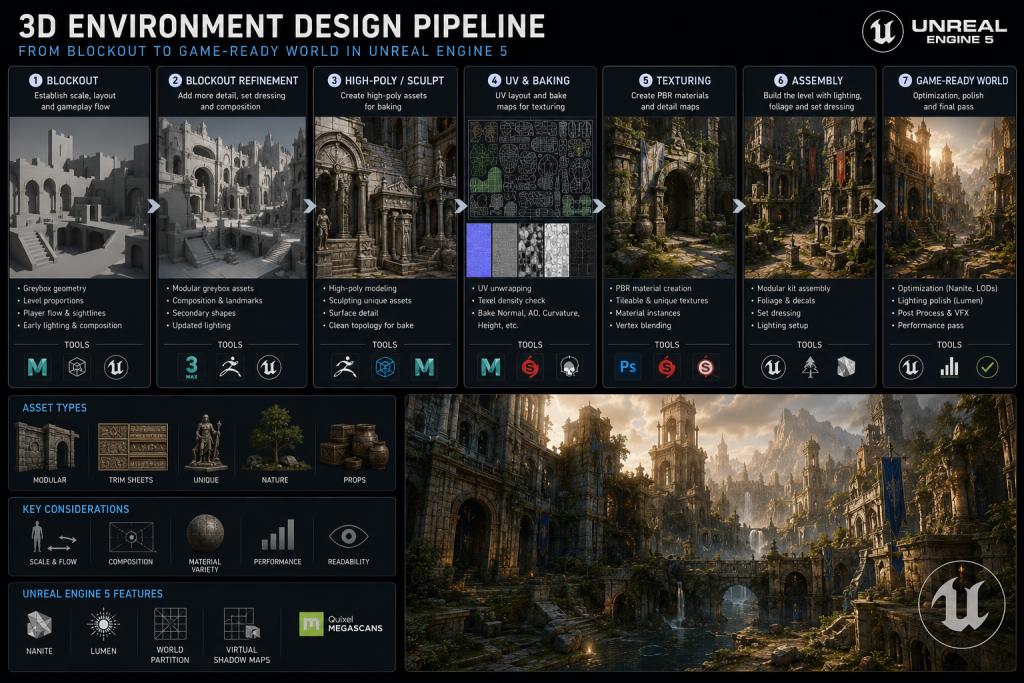Open the Assembly stage render image
The width and height of the screenshot is (1024, 683).
pyautogui.click(x=810, y=198)
